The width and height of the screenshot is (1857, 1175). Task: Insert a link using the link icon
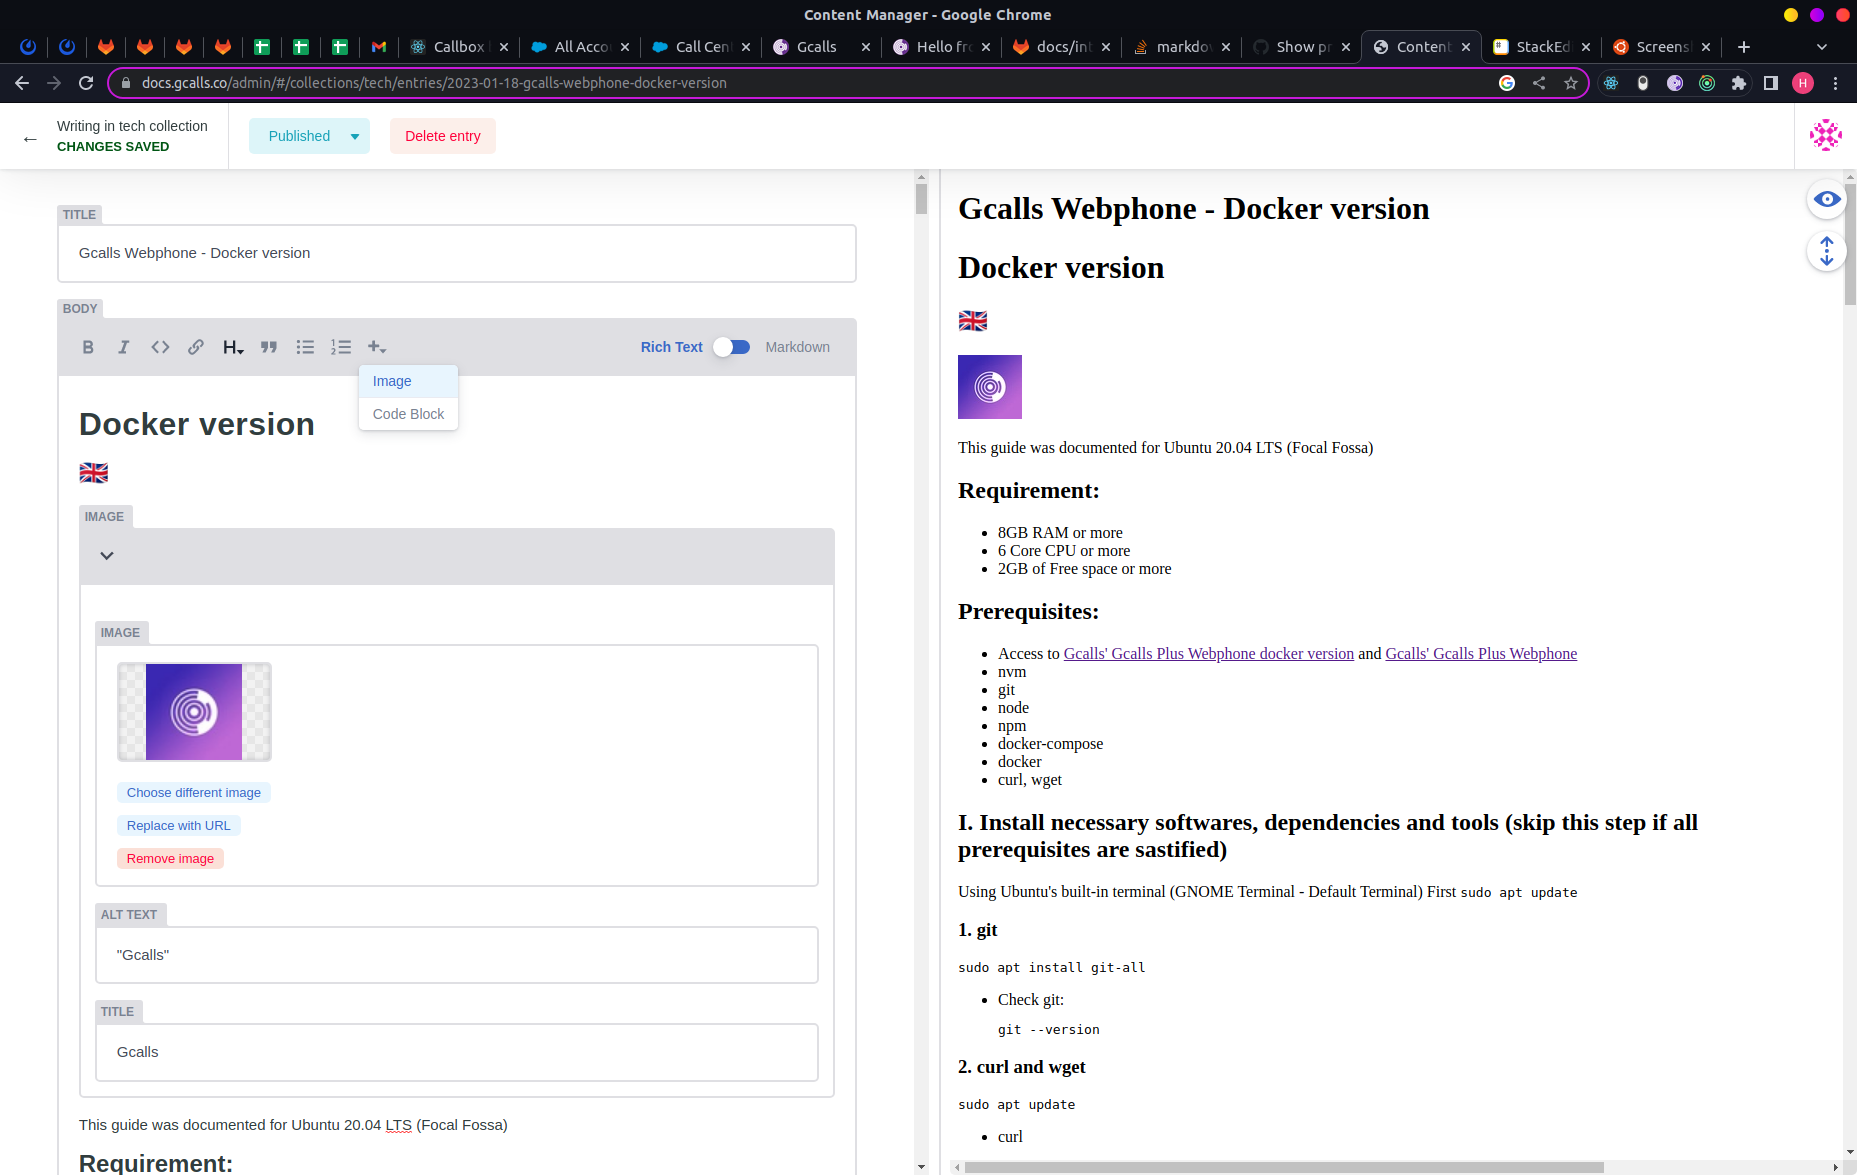[196, 347]
